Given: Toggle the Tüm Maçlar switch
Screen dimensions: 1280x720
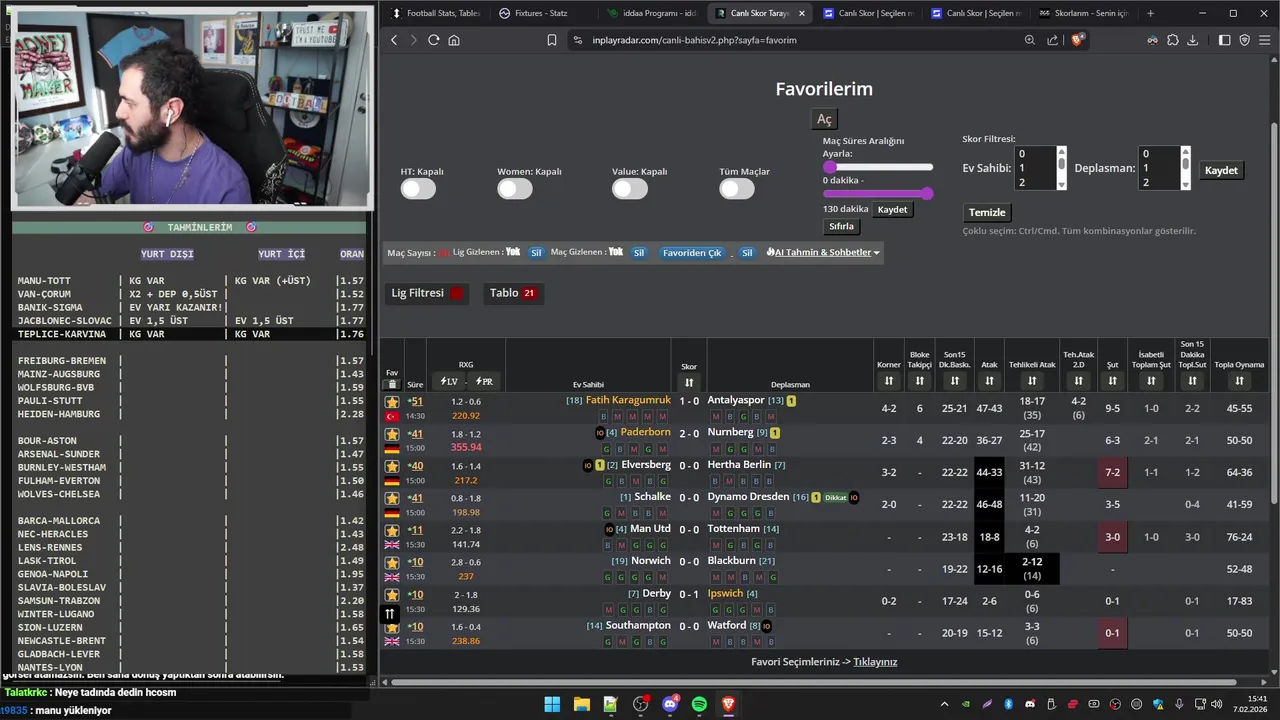Looking at the screenshot, I should click(737, 189).
